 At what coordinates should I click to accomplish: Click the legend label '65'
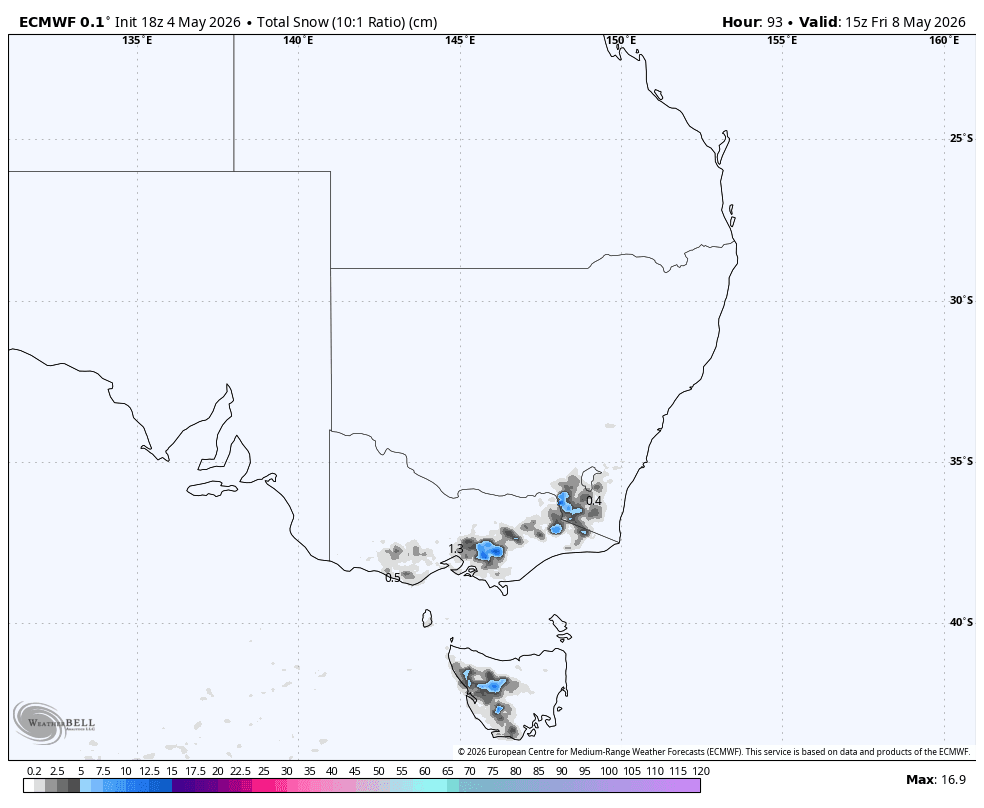pyautogui.click(x=447, y=771)
